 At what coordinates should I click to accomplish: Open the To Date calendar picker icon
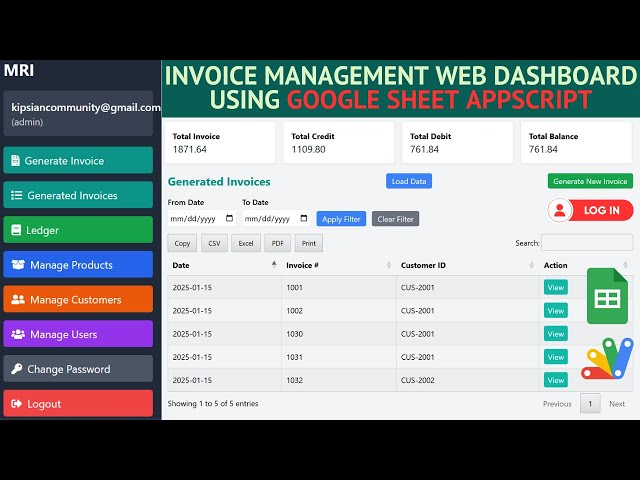(x=304, y=218)
